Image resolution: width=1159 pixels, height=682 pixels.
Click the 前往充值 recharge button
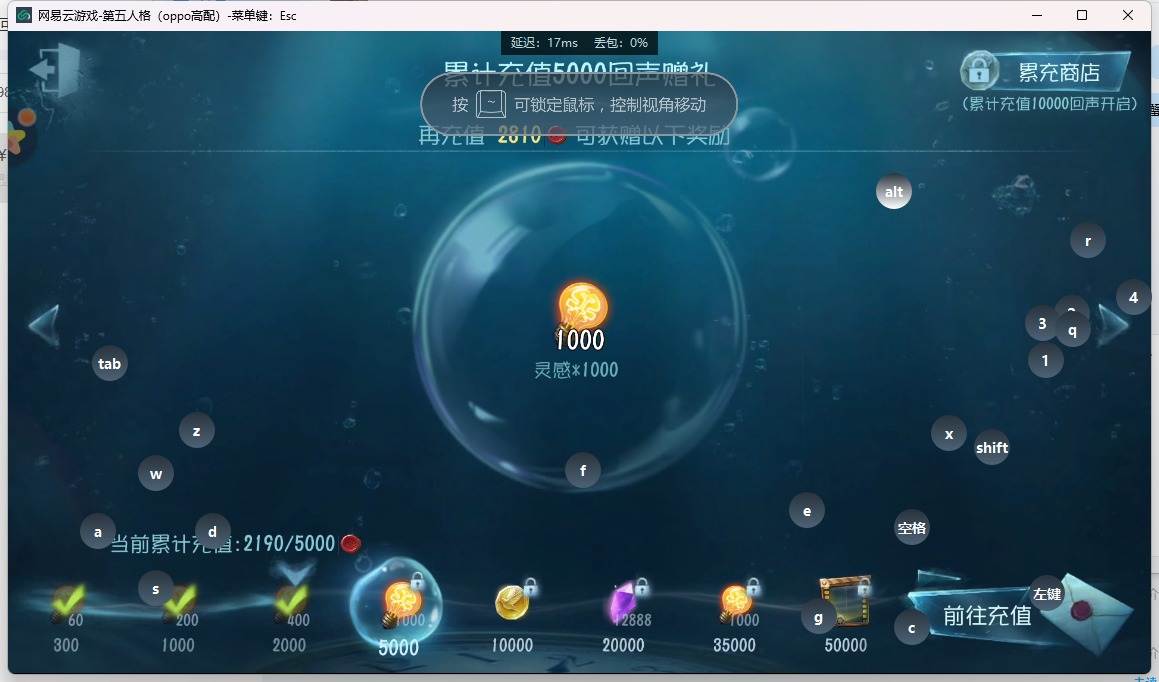(986, 615)
